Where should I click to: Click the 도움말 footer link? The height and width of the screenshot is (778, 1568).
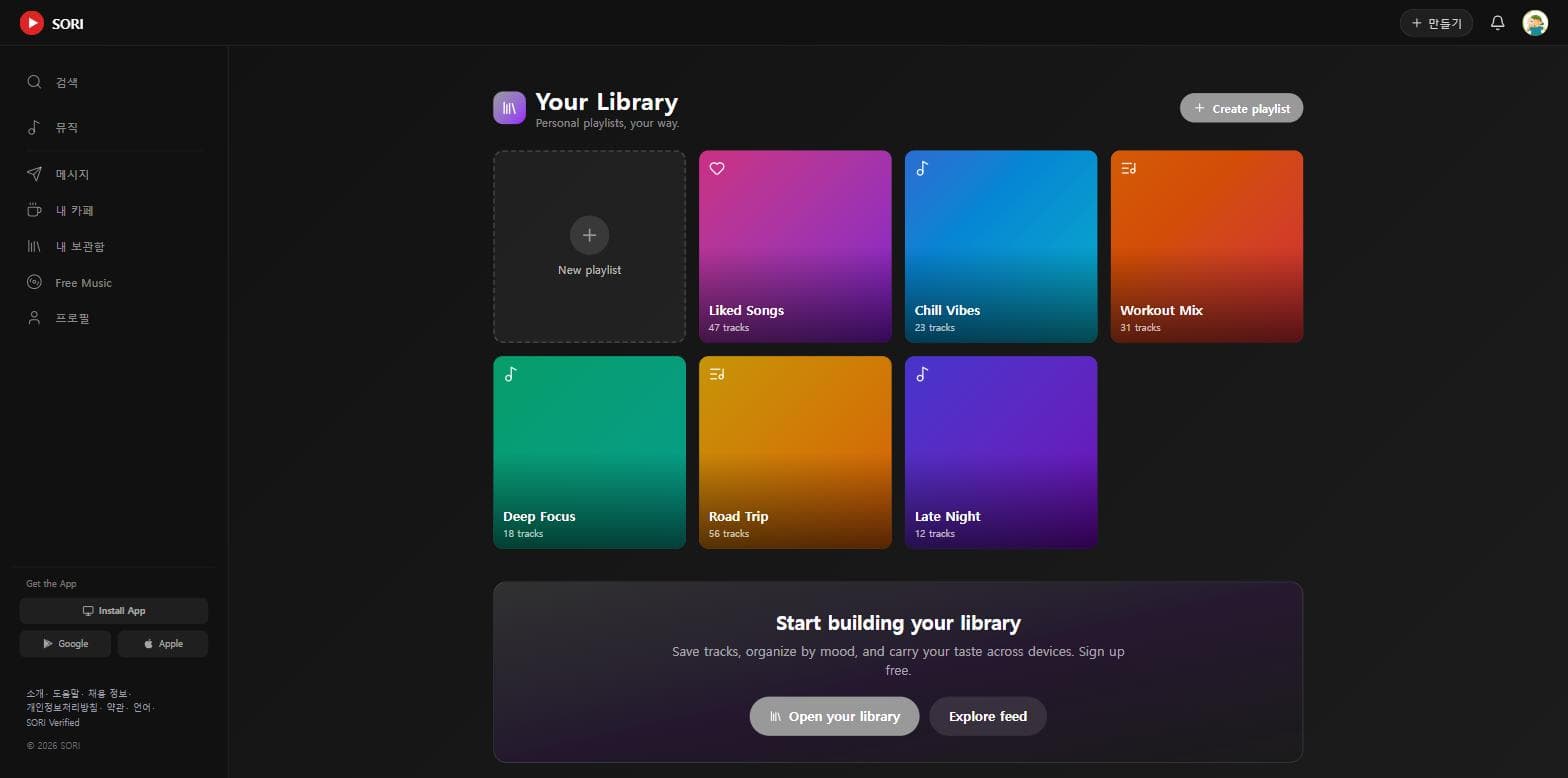[x=65, y=693]
